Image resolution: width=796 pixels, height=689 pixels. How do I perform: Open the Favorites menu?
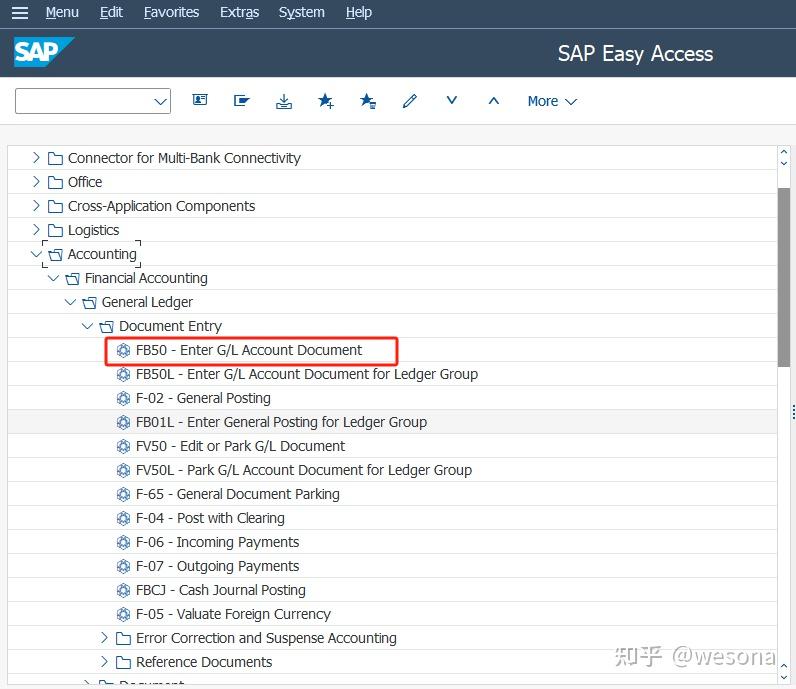[171, 12]
